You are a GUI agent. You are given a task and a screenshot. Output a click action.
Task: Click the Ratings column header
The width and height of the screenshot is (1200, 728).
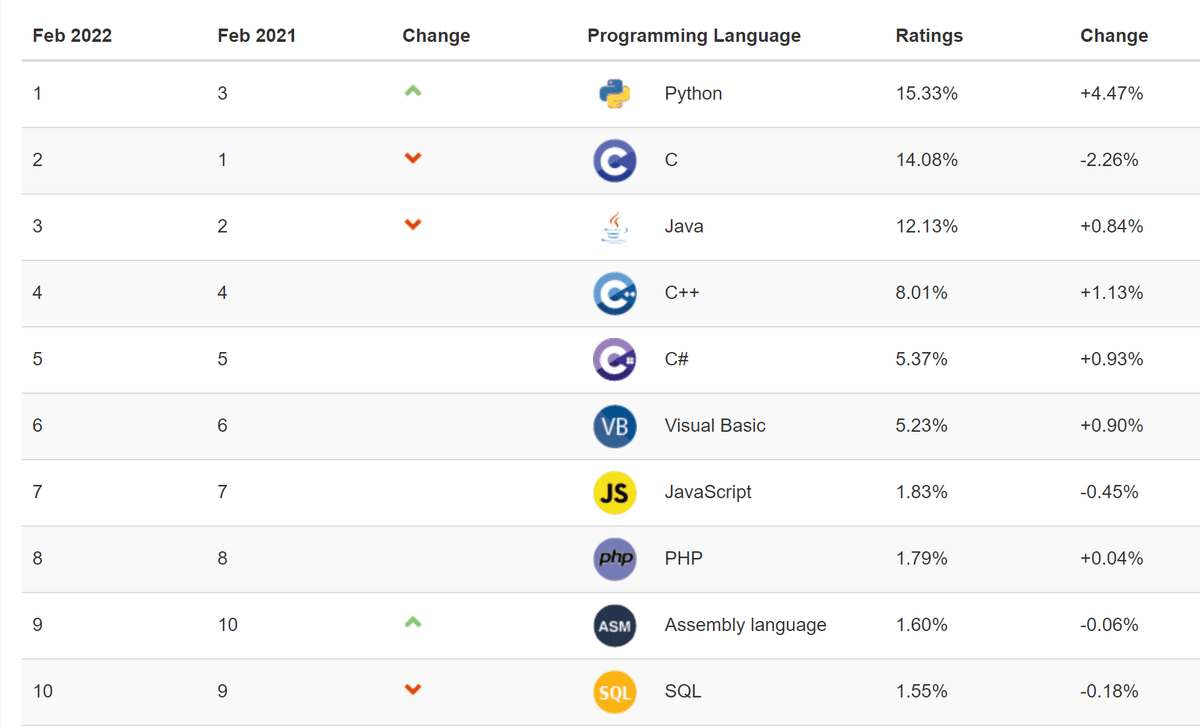[929, 36]
